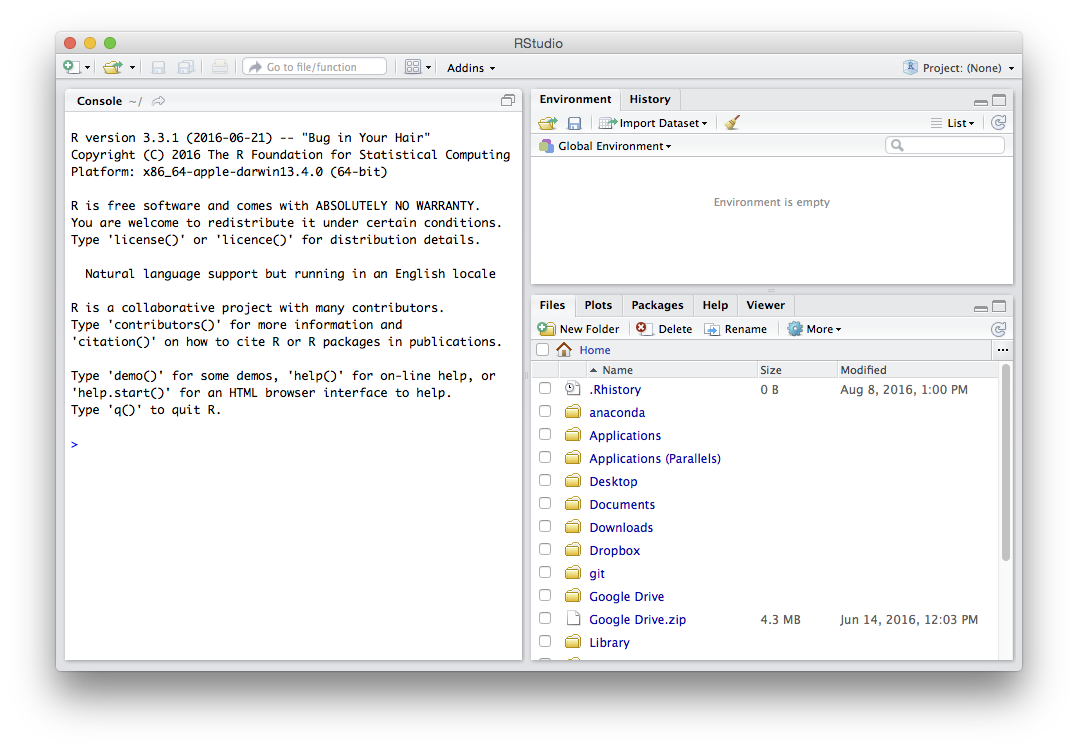
Task: Switch to the Help tab
Action: click(715, 305)
